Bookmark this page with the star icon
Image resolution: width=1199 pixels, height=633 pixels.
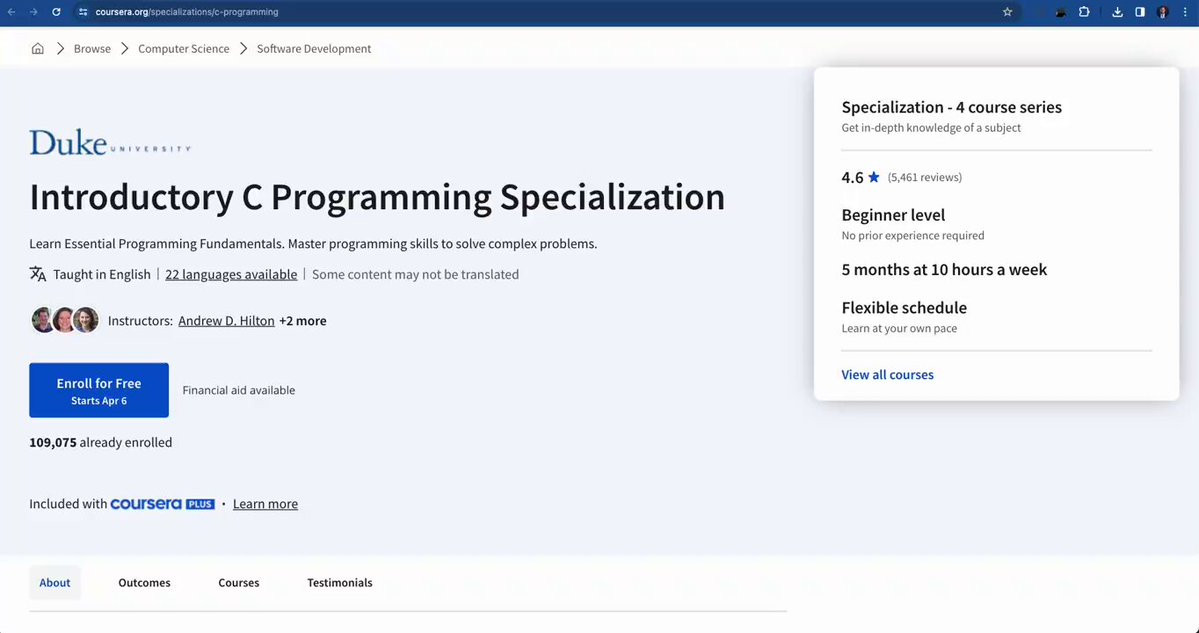click(x=1007, y=12)
